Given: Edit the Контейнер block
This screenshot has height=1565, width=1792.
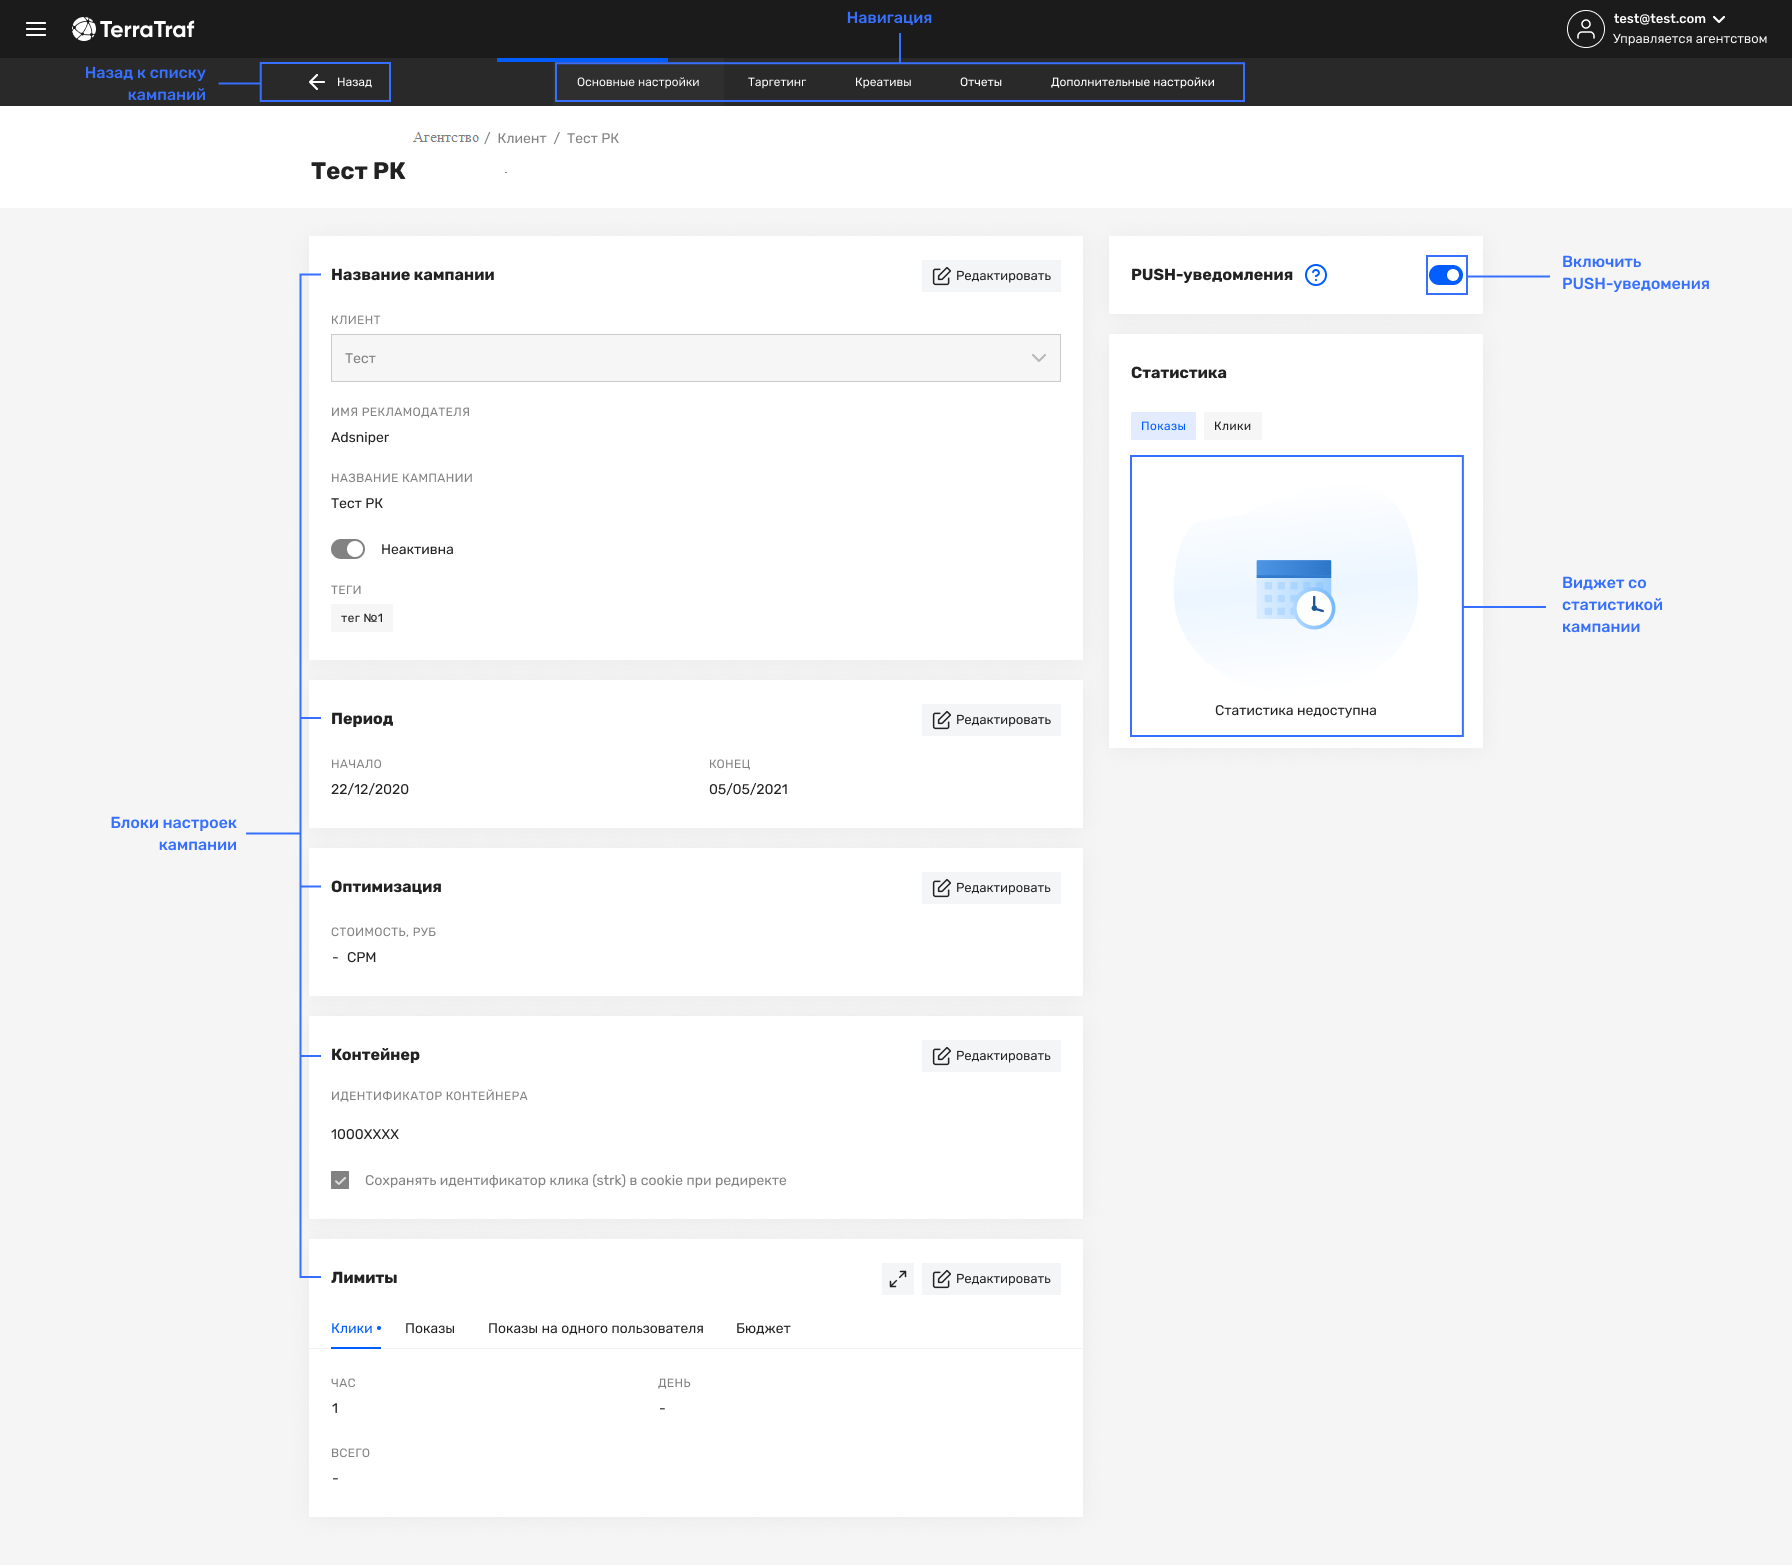Looking at the screenshot, I should click(991, 1056).
